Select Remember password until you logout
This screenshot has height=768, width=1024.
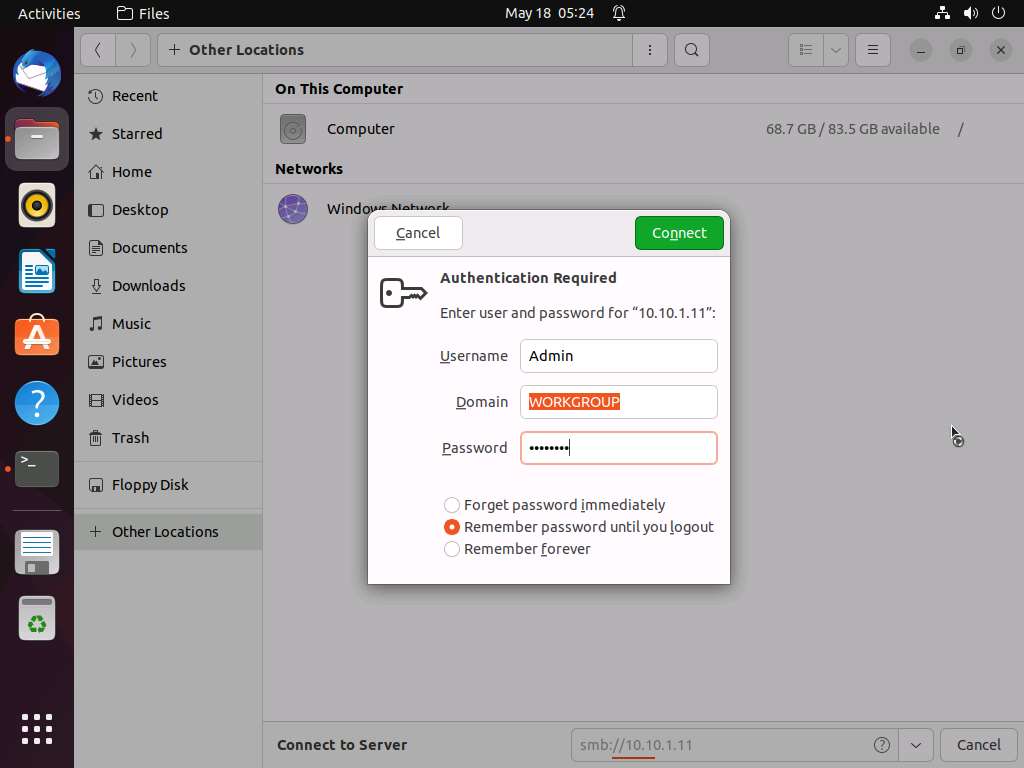tap(452, 527)
